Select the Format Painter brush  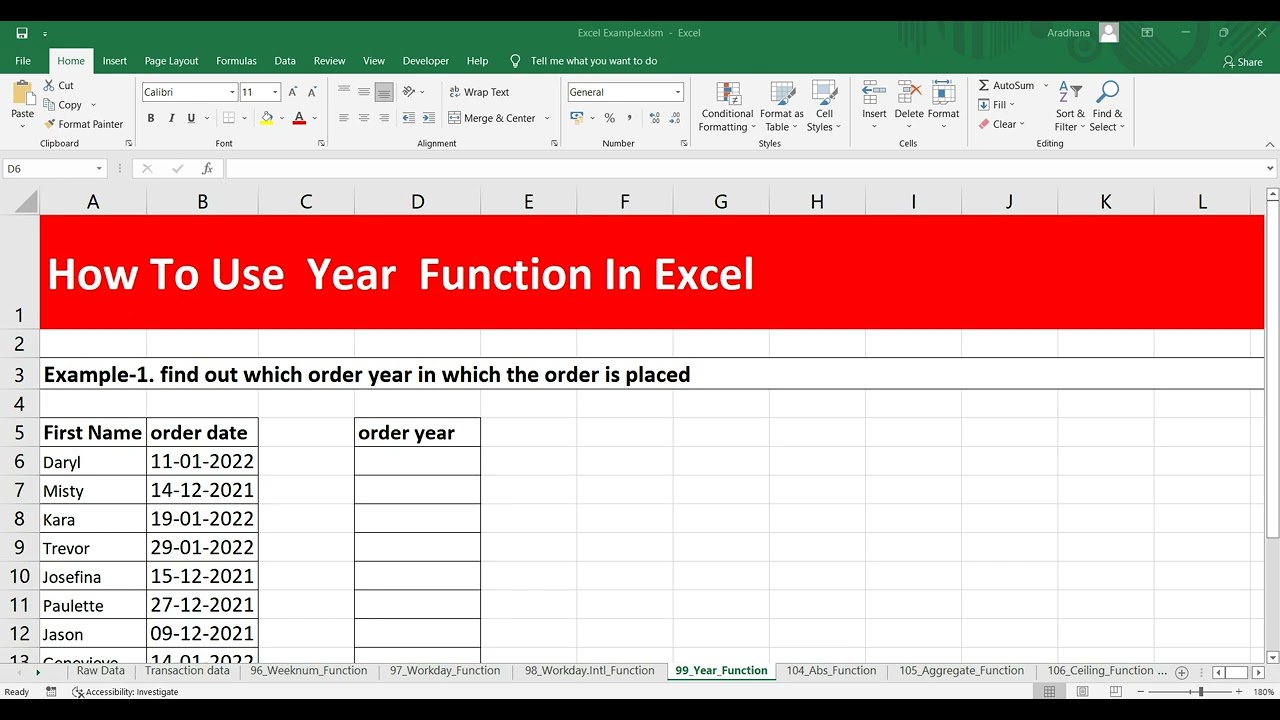point(50,124)
